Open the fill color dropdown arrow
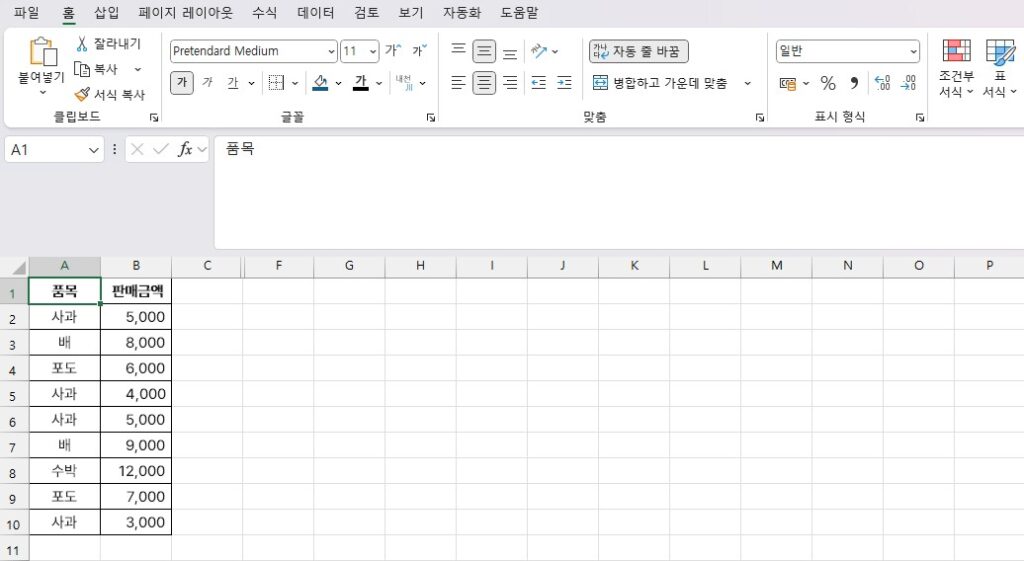 pyautogui.click(x=338, y=83)
